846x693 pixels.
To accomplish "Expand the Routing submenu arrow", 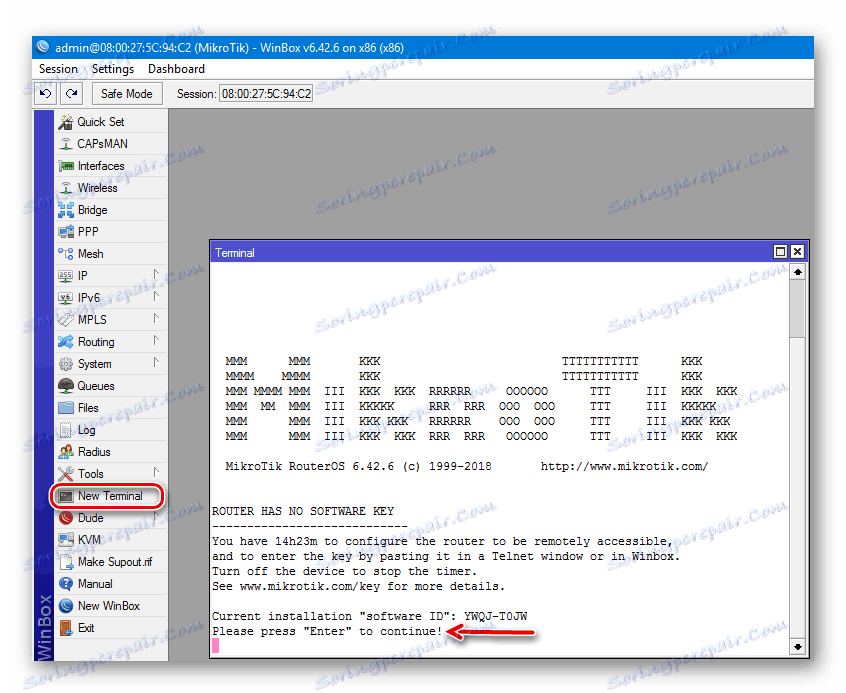I will click(x=156, y=341).
